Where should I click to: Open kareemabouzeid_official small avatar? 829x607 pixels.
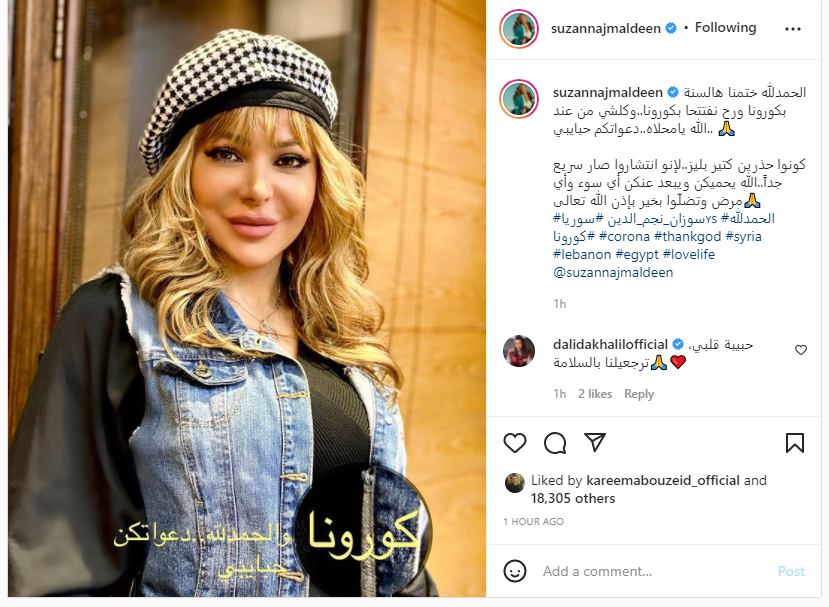tap(514, 482)
